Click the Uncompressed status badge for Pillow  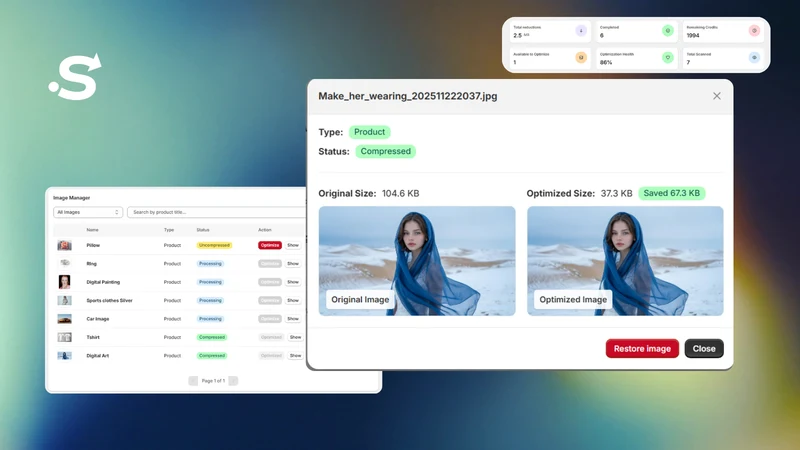pos(214,245)
